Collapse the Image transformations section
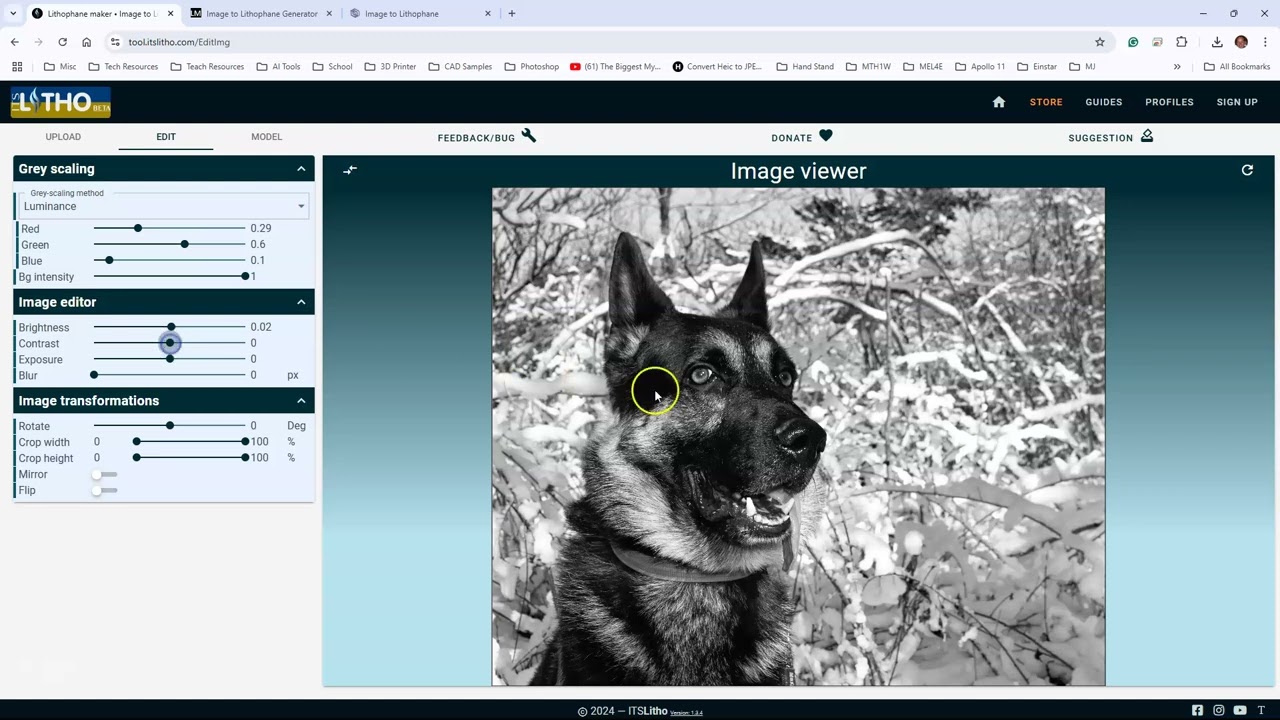 click(x=301, y=401)
